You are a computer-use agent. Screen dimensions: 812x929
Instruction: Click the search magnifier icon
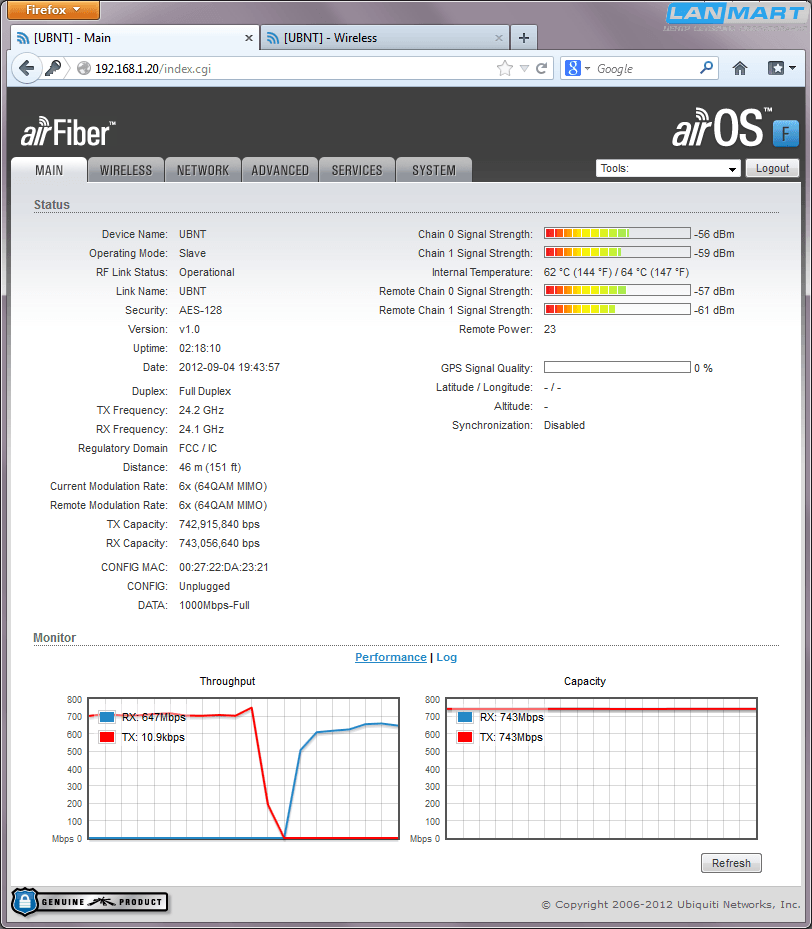(x=706, y=68)
